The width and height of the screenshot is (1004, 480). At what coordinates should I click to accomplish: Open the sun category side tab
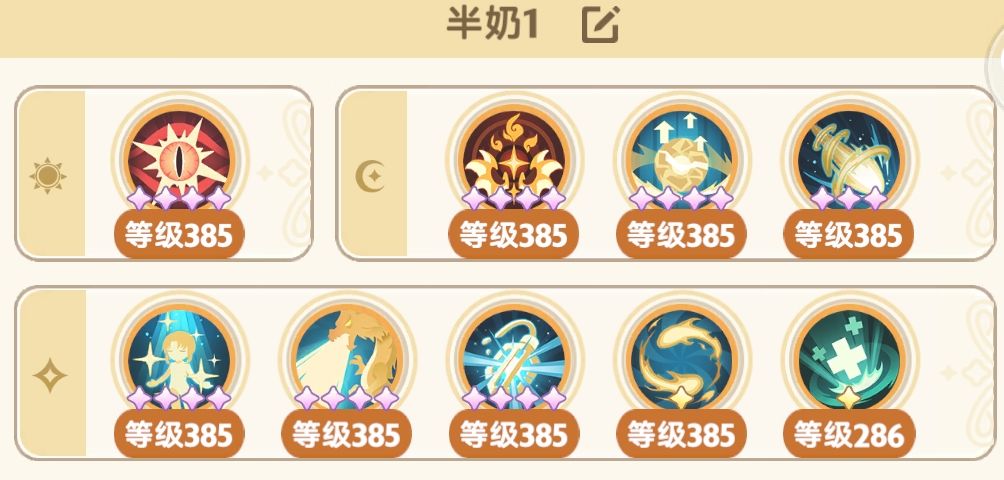pyautogui.click(x=50, y=174)
